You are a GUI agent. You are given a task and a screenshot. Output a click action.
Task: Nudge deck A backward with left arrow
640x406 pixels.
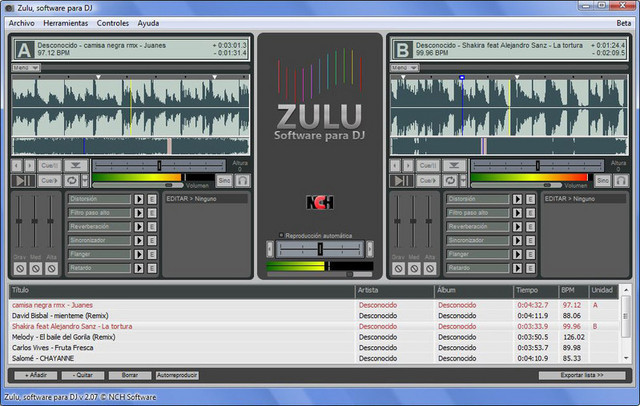click(x=17, y=166)
